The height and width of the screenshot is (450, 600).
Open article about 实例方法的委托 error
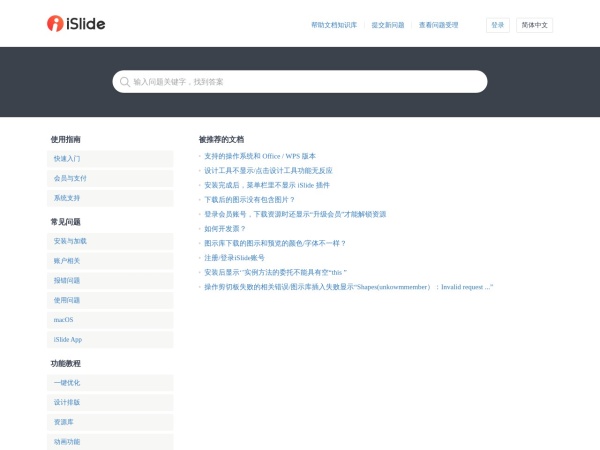(276, 272)
